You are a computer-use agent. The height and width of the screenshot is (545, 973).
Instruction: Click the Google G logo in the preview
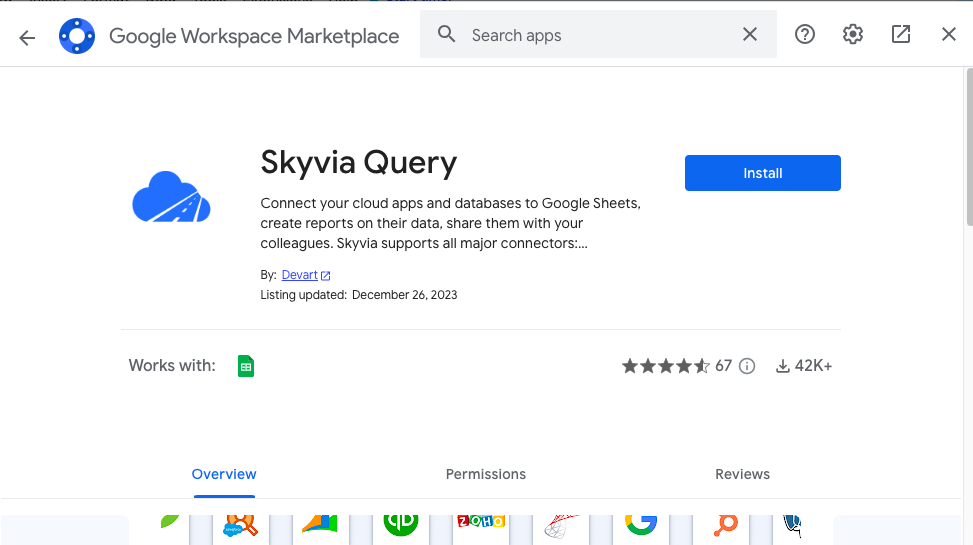pyautogui.click(x=641, y=525)
